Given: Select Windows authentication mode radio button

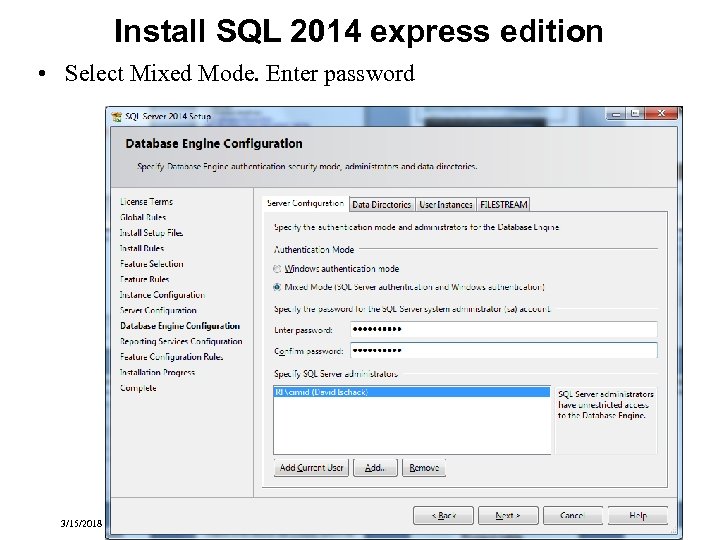Looking at the screenshot, I should click(277, 269).
